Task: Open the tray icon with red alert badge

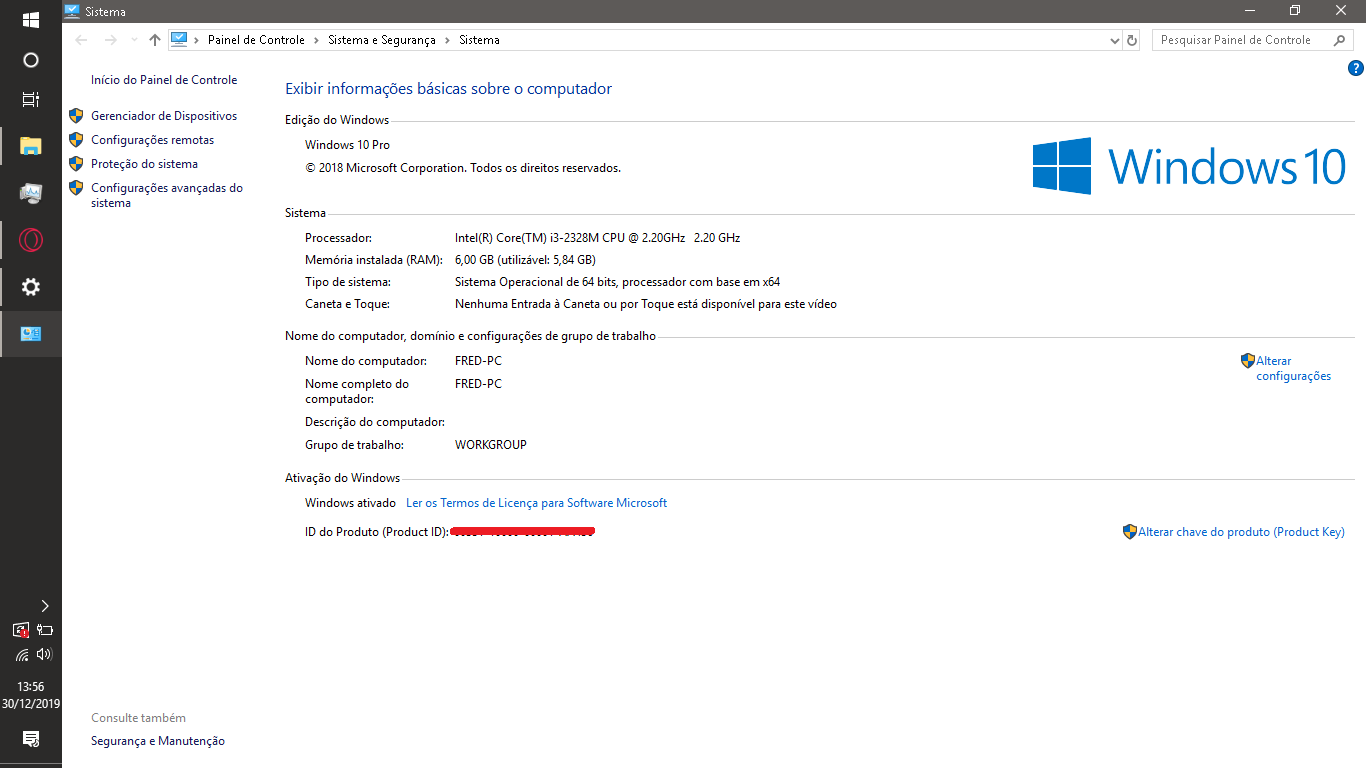Action: click(x=21, y=630)
